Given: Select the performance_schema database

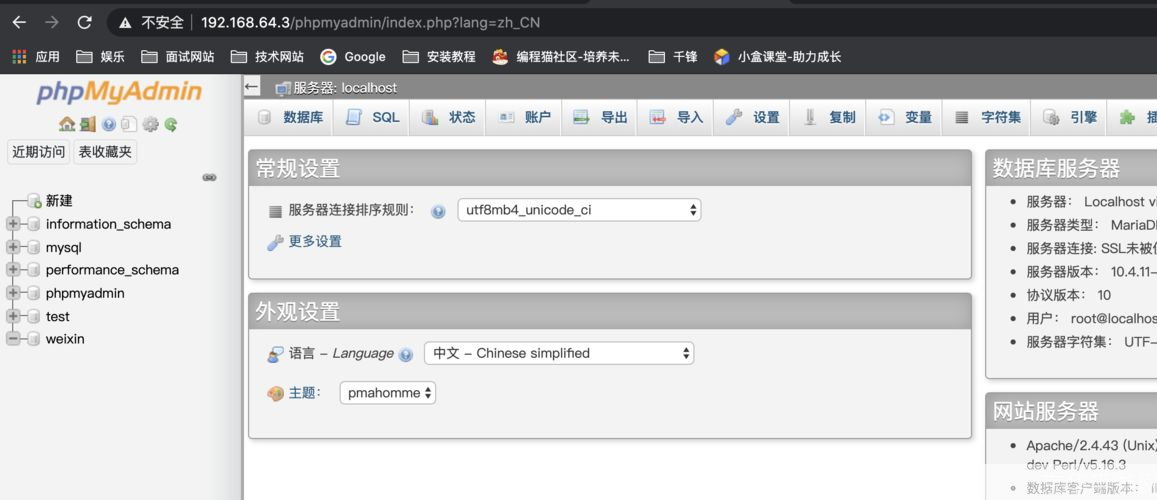Looking at the screenshot, I should pyautogui.click(x=112, y=270).
